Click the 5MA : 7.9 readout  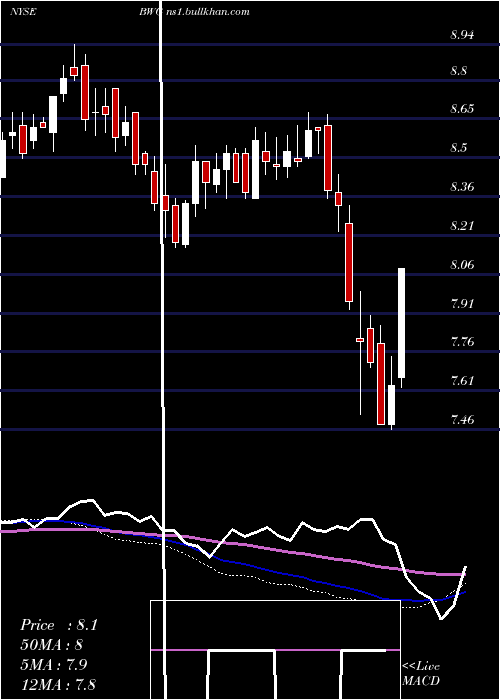[x=56, y=664]
